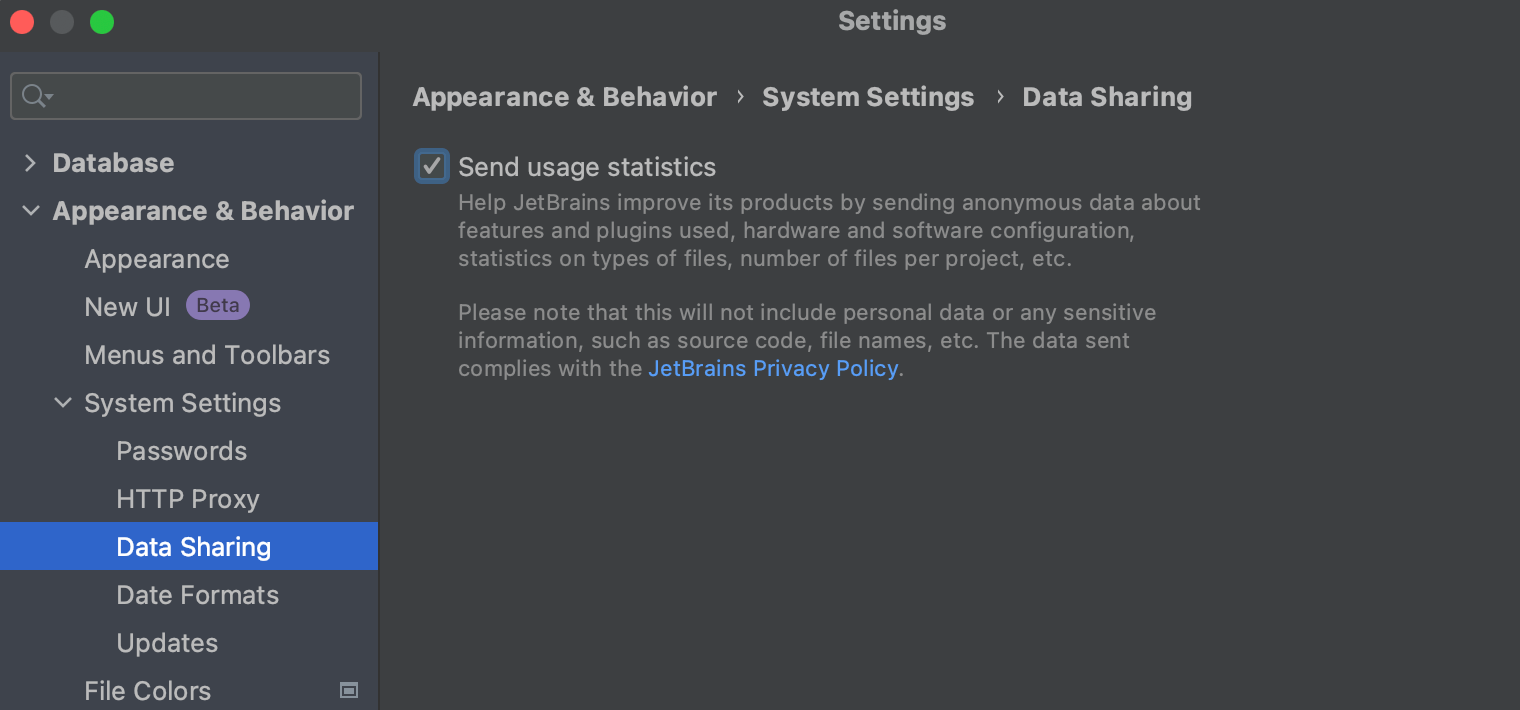Viewport: 1520px width, 710px height.
Task: Select Passwords in the sidebar
Action: click(181, 450)
